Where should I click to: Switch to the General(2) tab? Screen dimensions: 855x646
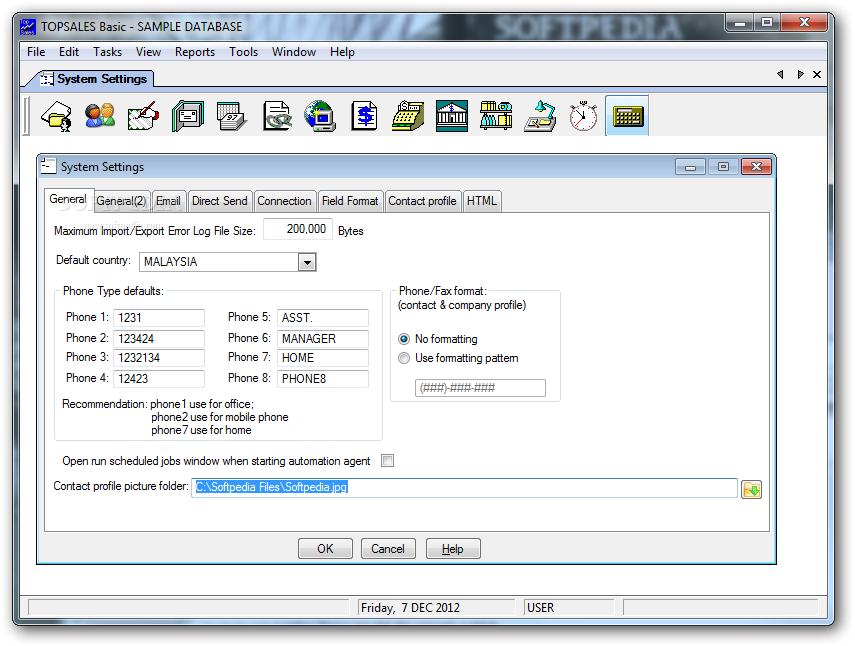[122, 201]
